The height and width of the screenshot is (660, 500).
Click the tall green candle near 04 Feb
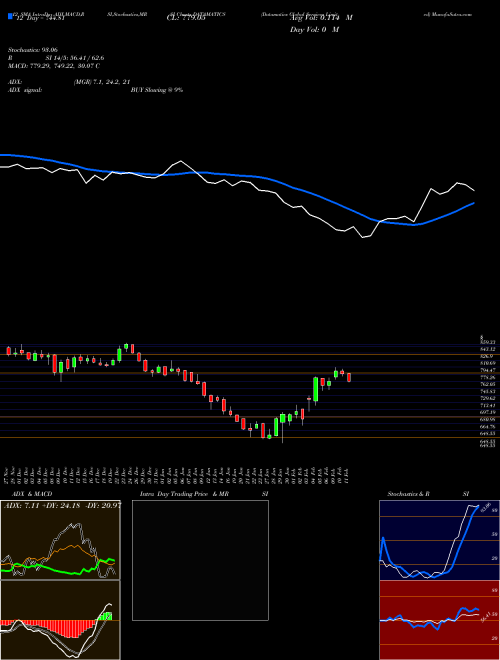coord(315,391)
